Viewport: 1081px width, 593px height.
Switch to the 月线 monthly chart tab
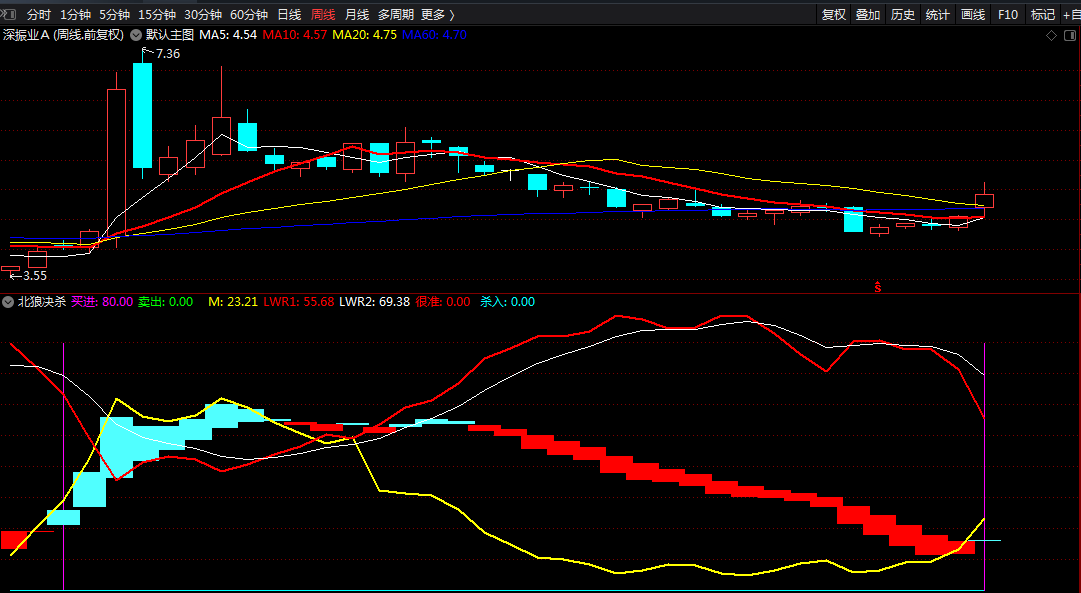point(356,14)
